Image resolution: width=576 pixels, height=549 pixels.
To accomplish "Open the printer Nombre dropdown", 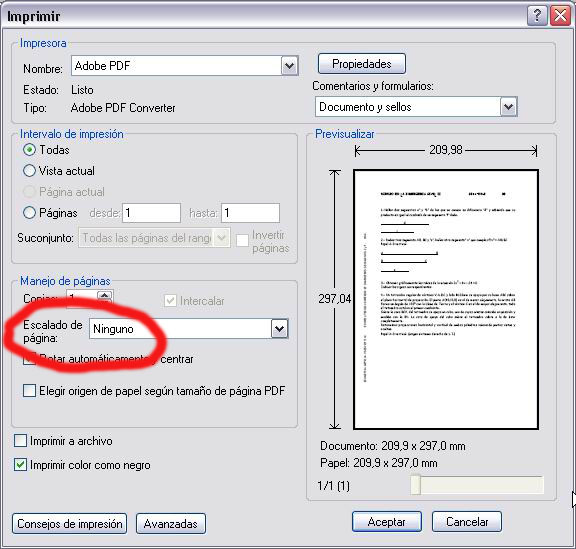I will click(289, 66).
